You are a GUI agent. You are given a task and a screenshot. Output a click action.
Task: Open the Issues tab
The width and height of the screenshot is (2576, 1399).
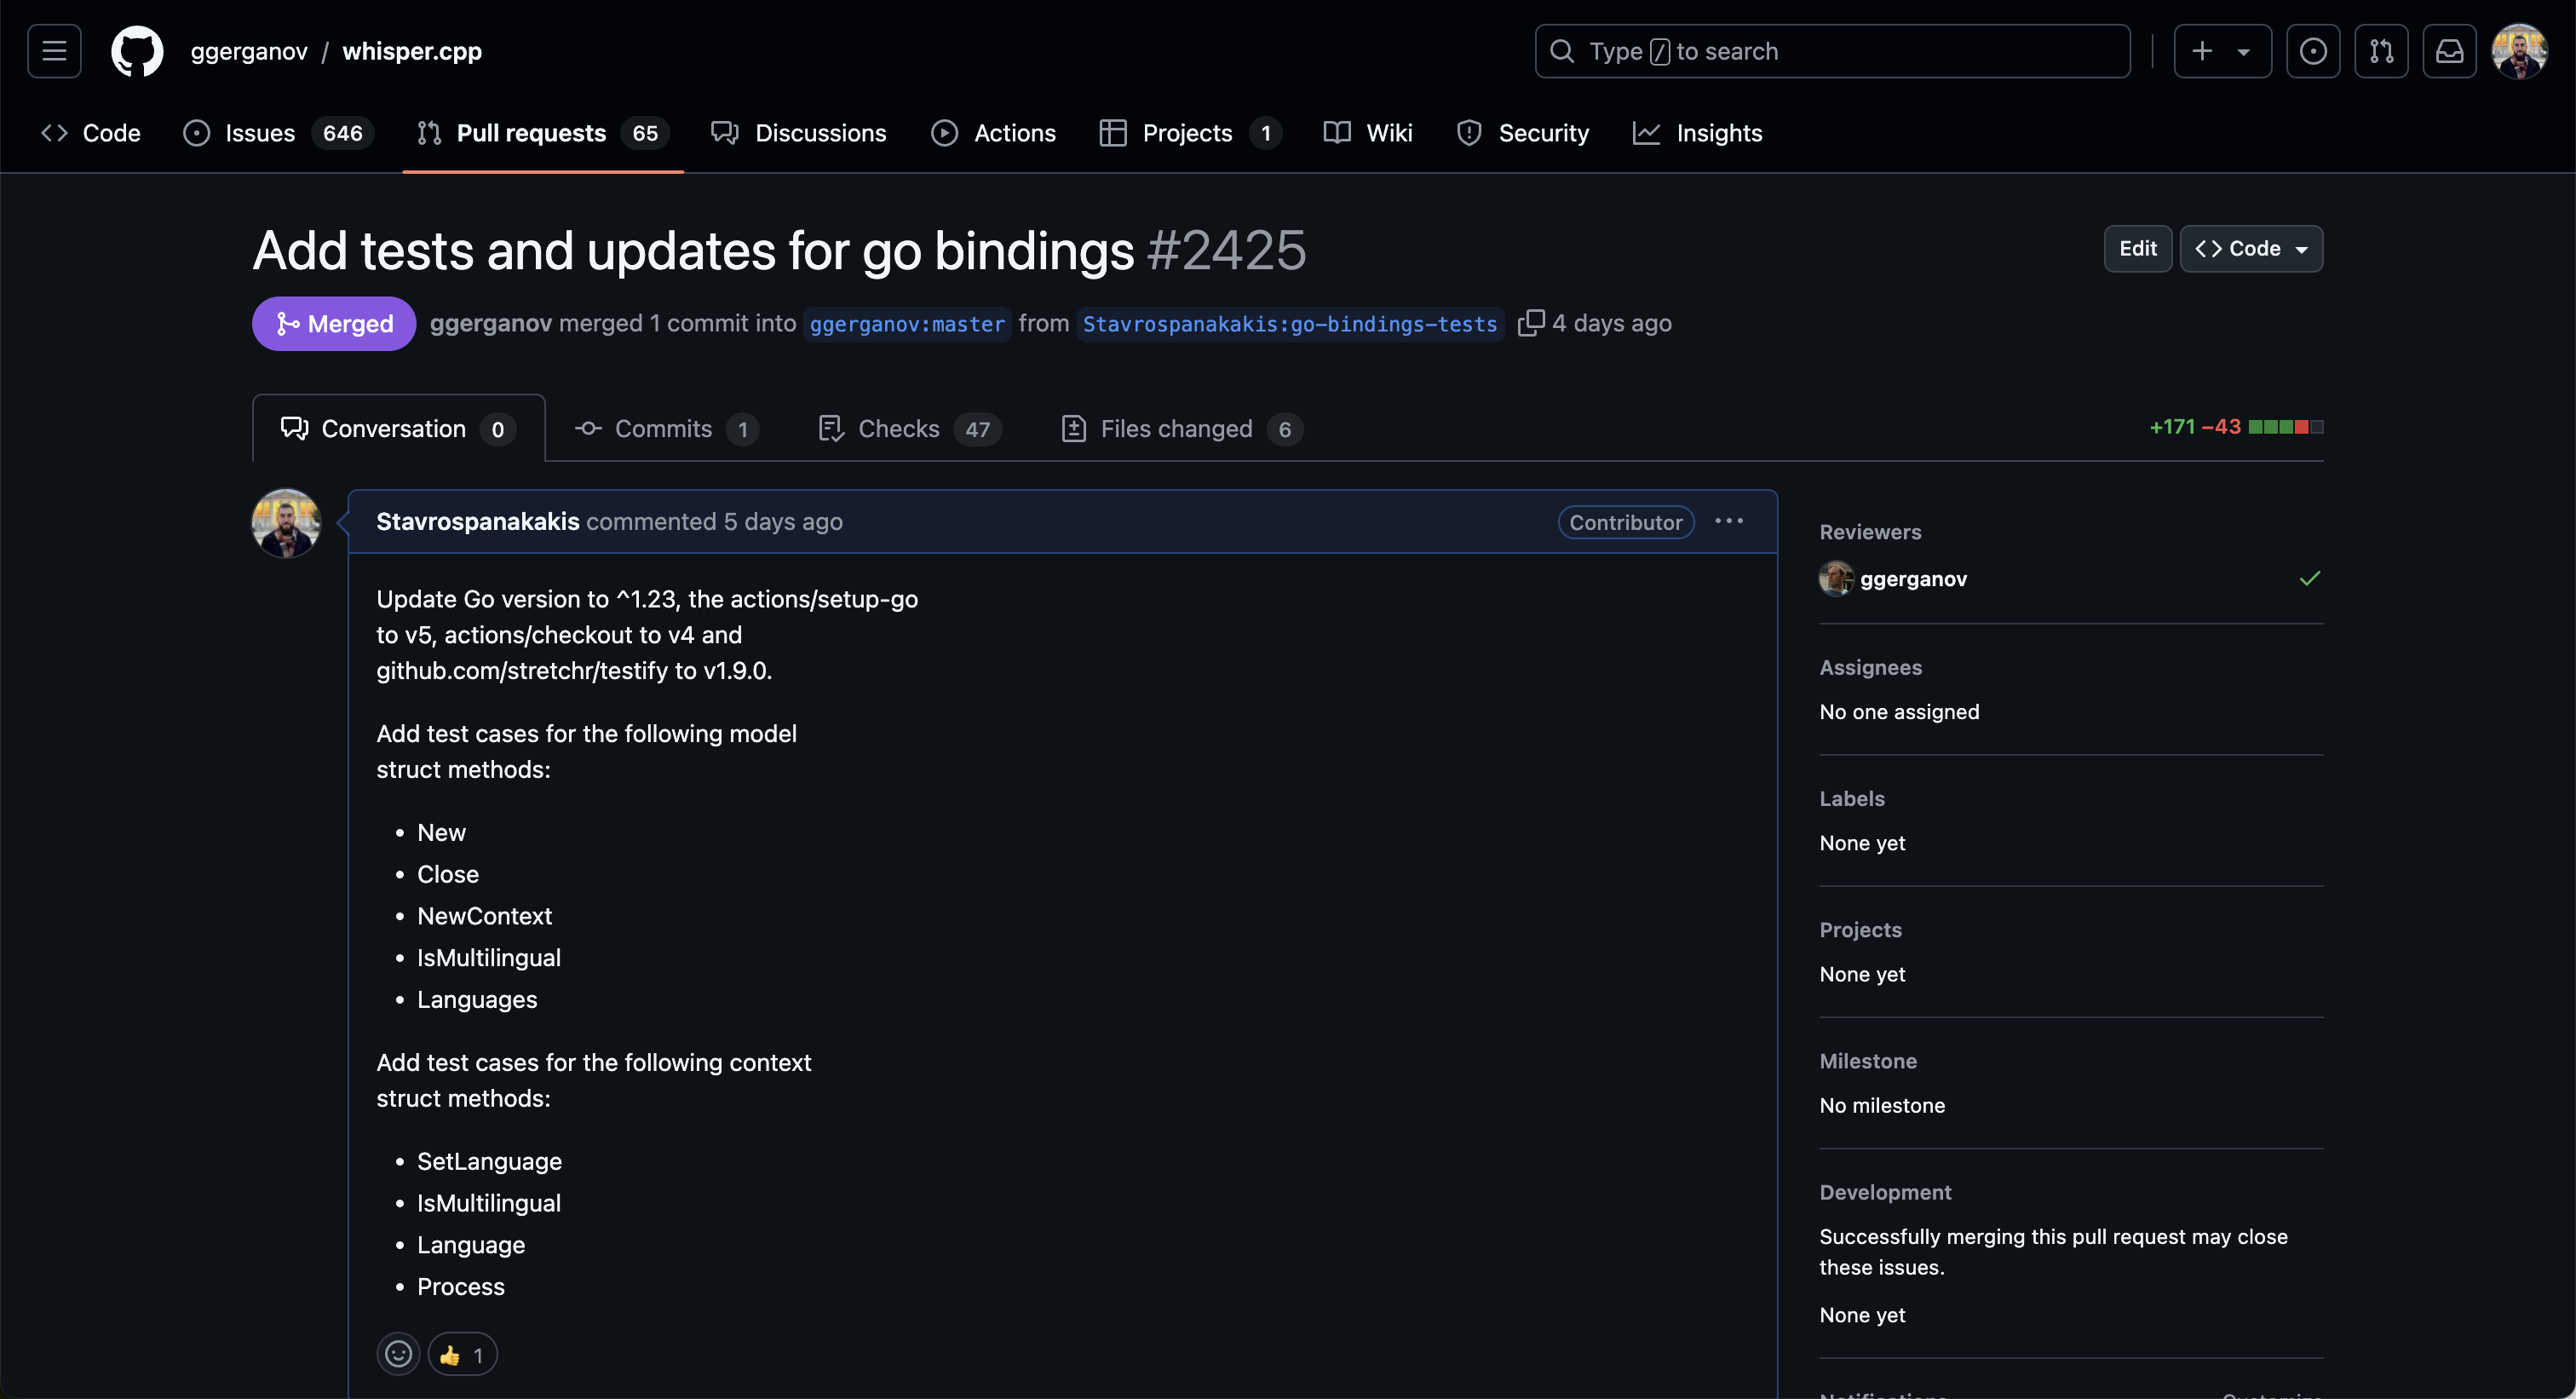point(278,132)
